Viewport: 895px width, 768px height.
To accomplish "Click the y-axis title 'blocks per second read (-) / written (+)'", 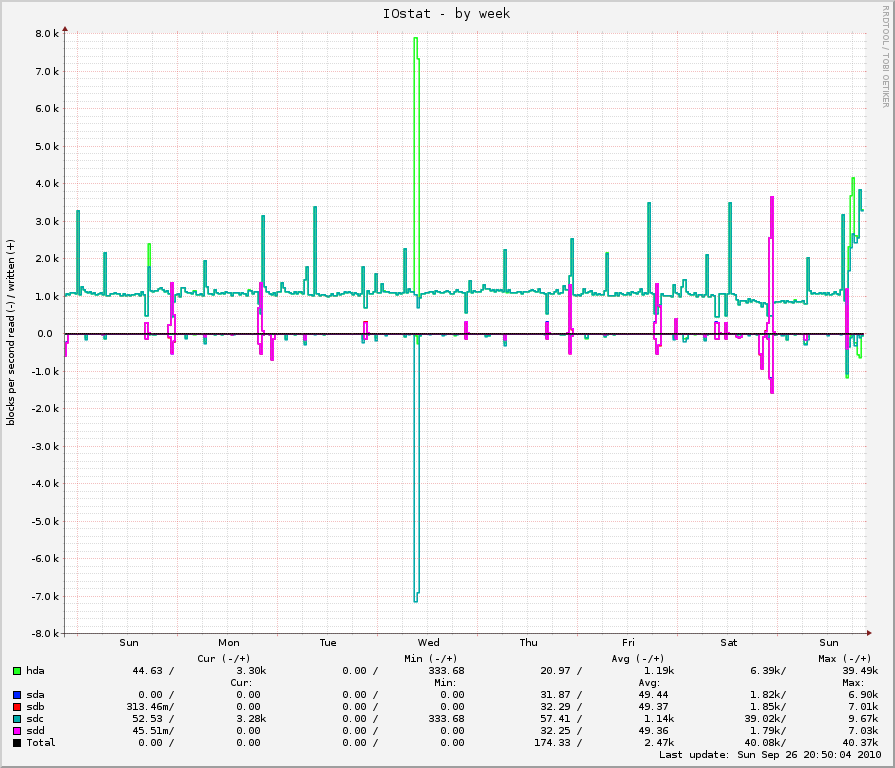I will (11, 332).
